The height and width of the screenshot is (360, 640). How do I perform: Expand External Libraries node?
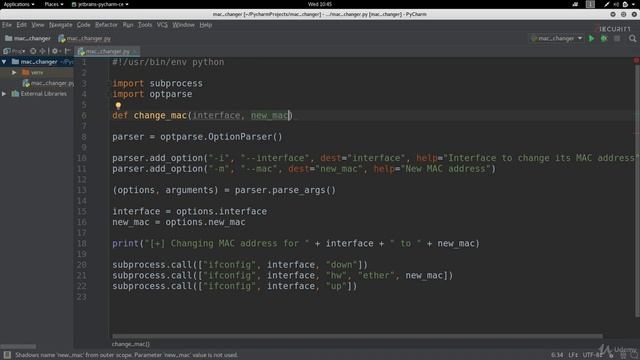pyautogui.click(x=4, y=93)
